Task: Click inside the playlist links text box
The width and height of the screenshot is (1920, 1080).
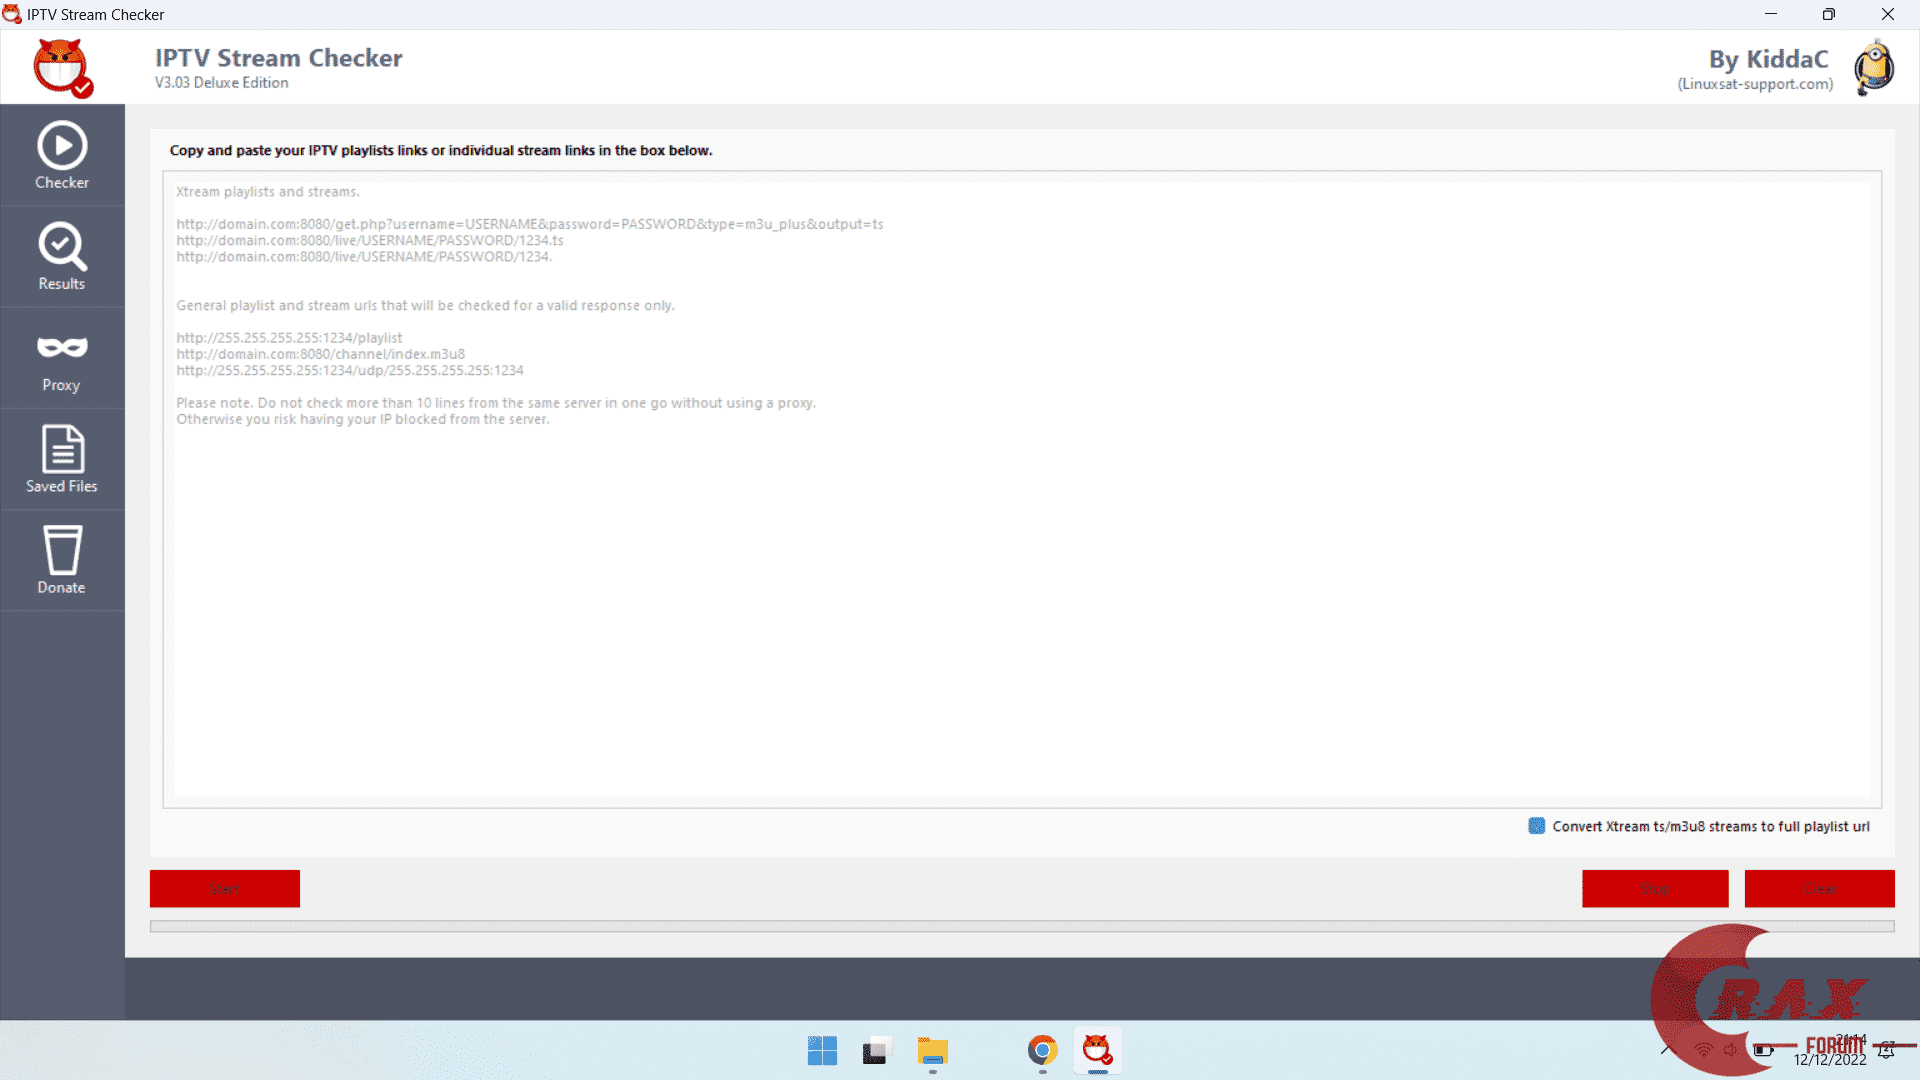Action: 1020,600
